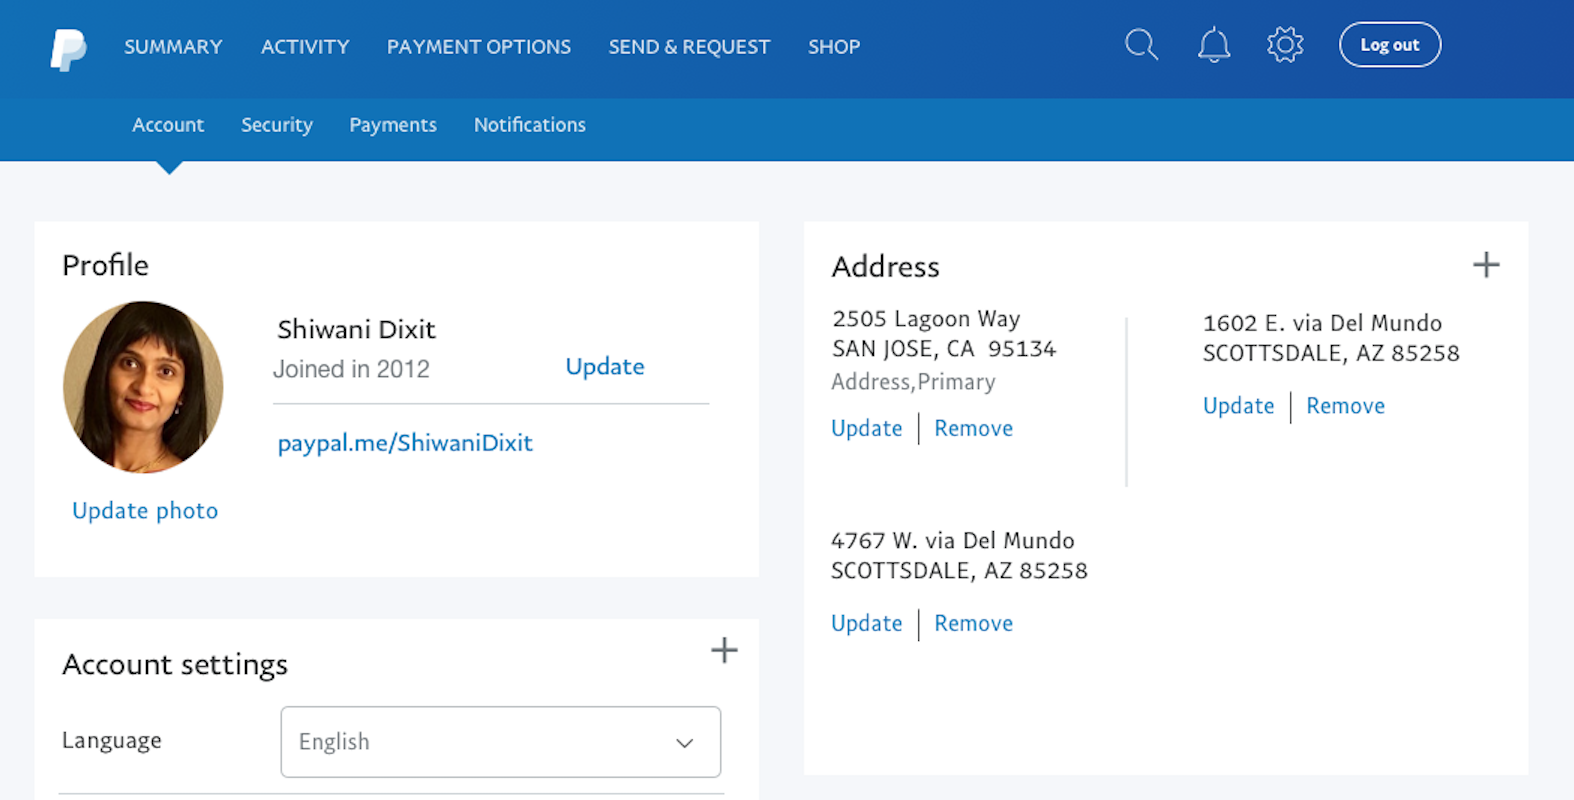Click the profile photo thumbnail
This screenshot has height=800, width=1574.
[143, 387]
